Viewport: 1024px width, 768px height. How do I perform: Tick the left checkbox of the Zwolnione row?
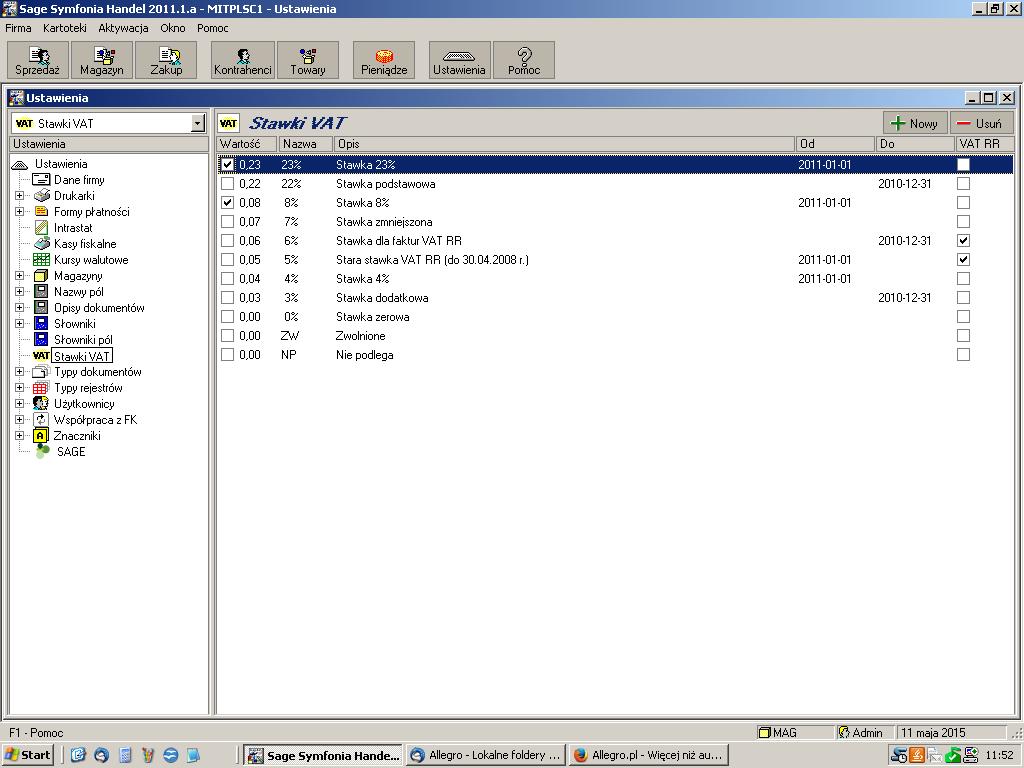pyautogui.click(x=227, y=336)
